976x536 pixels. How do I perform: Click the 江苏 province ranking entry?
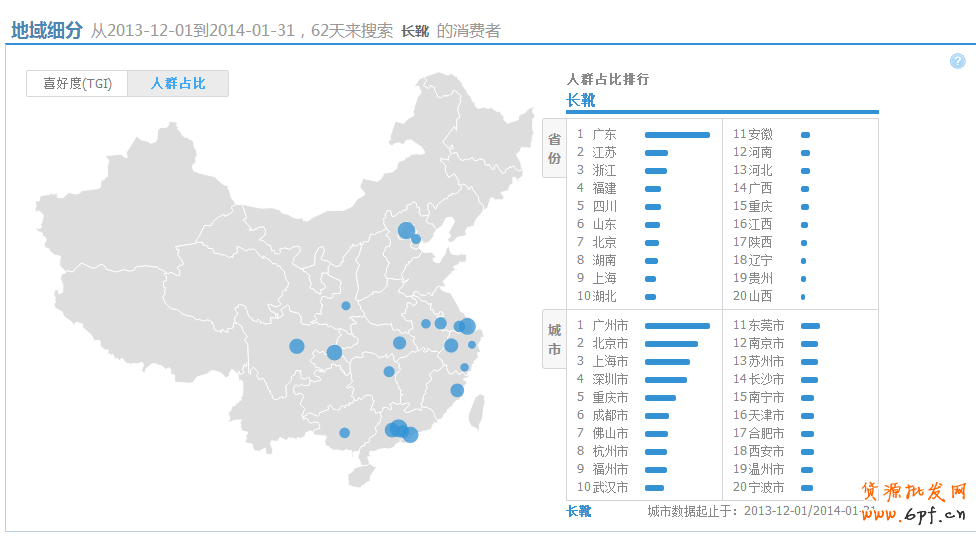click(x=604, y=152)
